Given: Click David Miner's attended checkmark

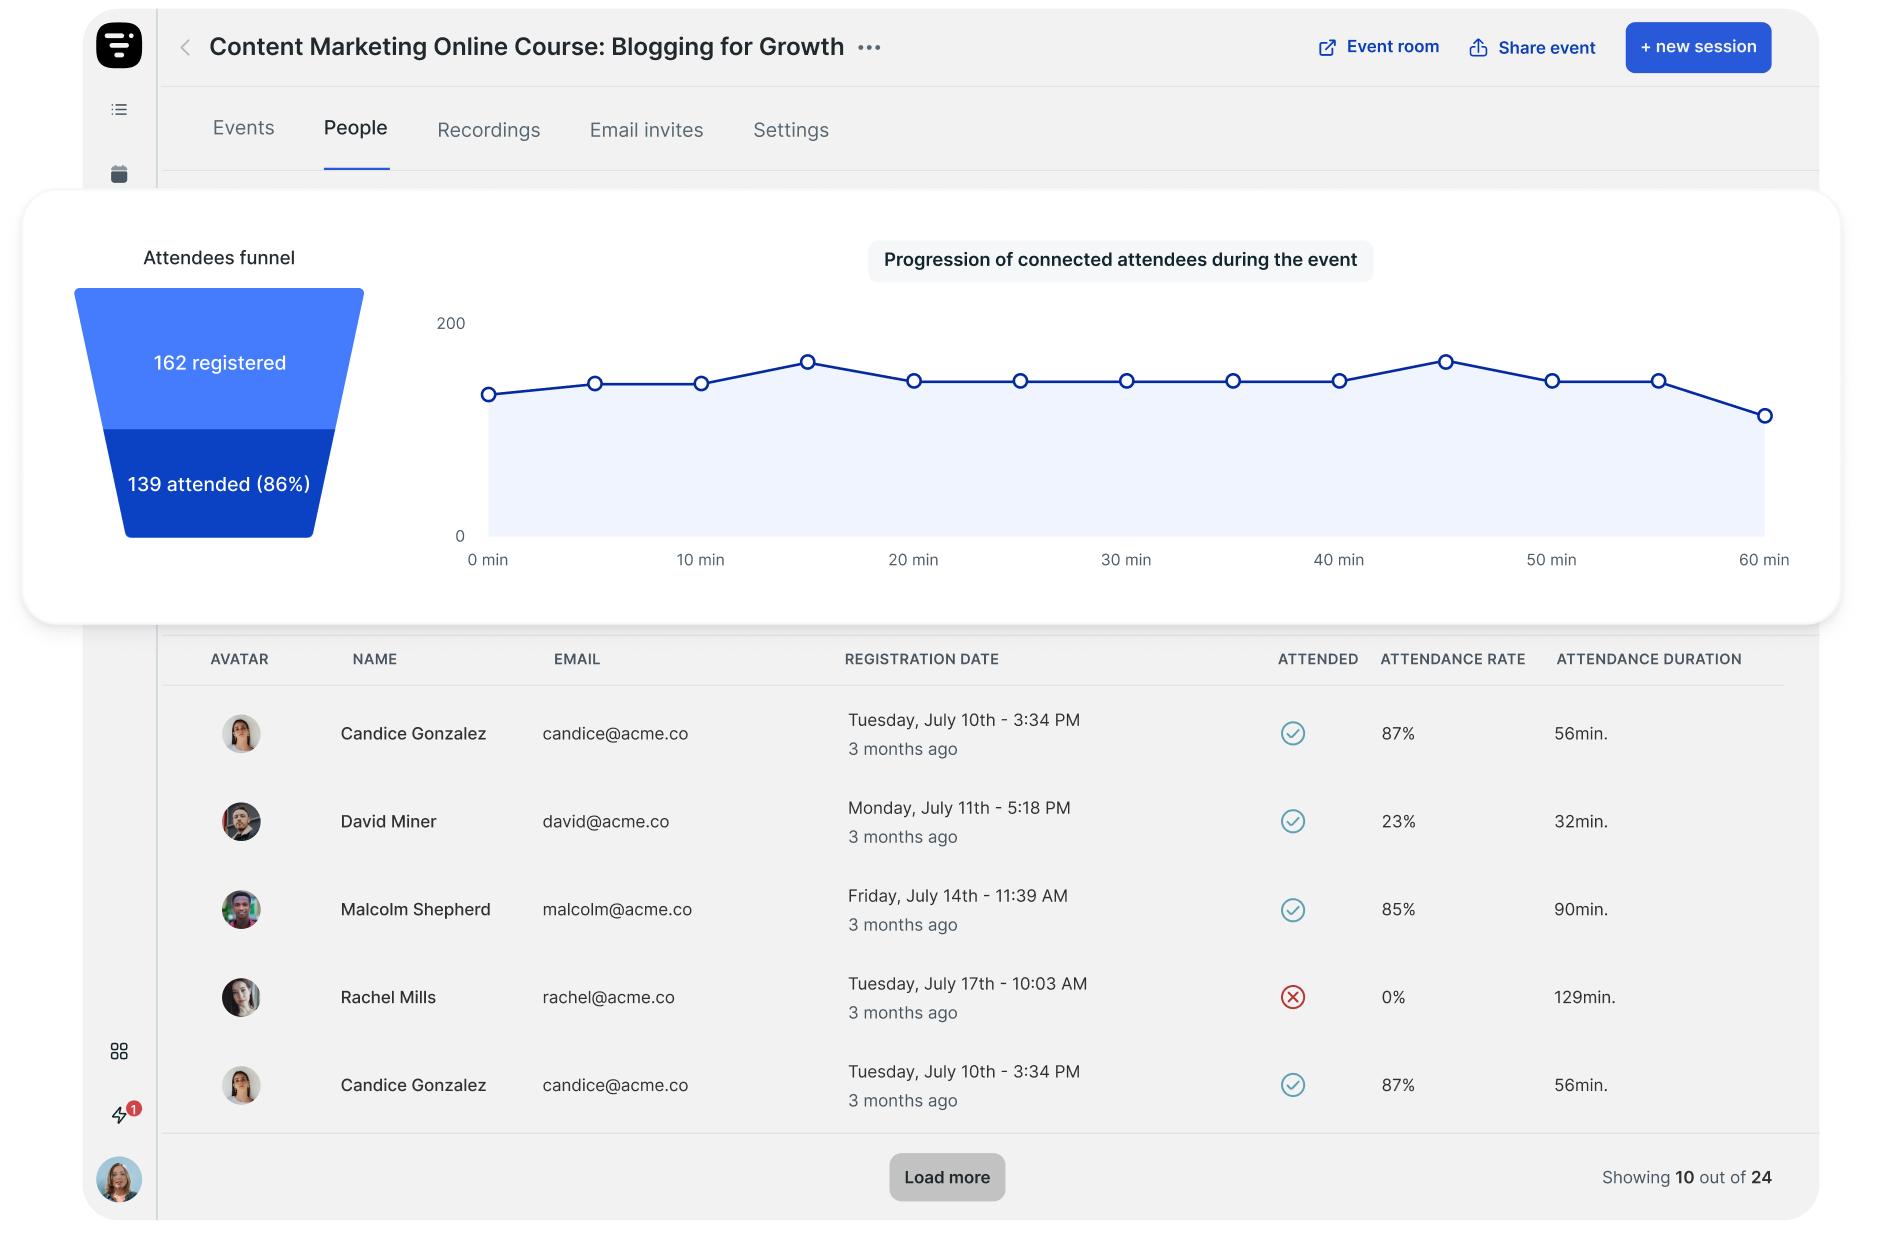Looking at the screenshot, I should point(1292,821).
